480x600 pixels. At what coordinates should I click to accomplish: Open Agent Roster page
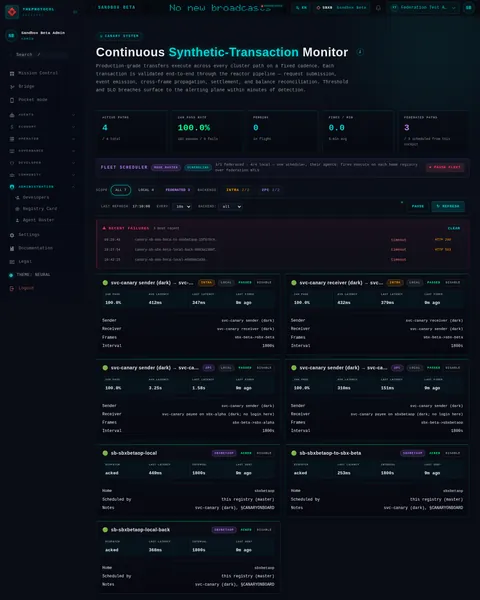coord(38,220)
